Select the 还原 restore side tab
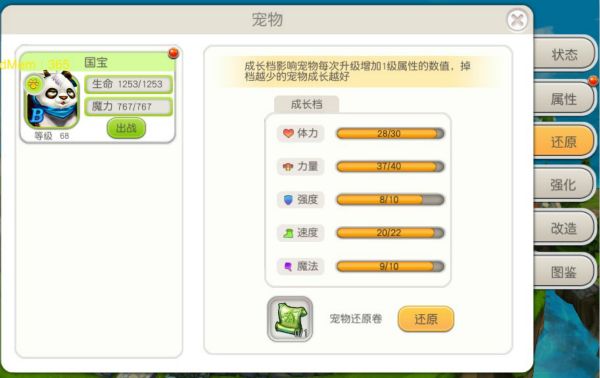The image size is (600, 378). pyautogui.click(x=564, y=142)
